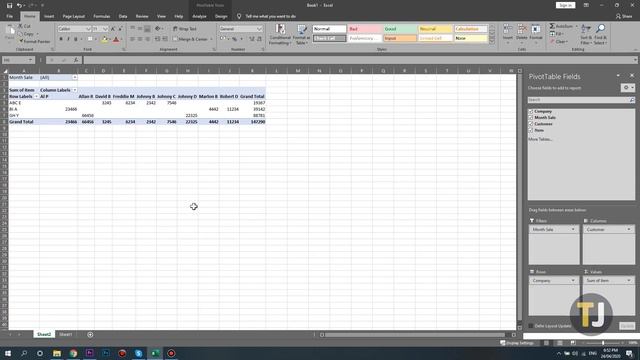Select the Design ribbon tab
This screenshot has width=640, height=360.
(x=221, y=16)
